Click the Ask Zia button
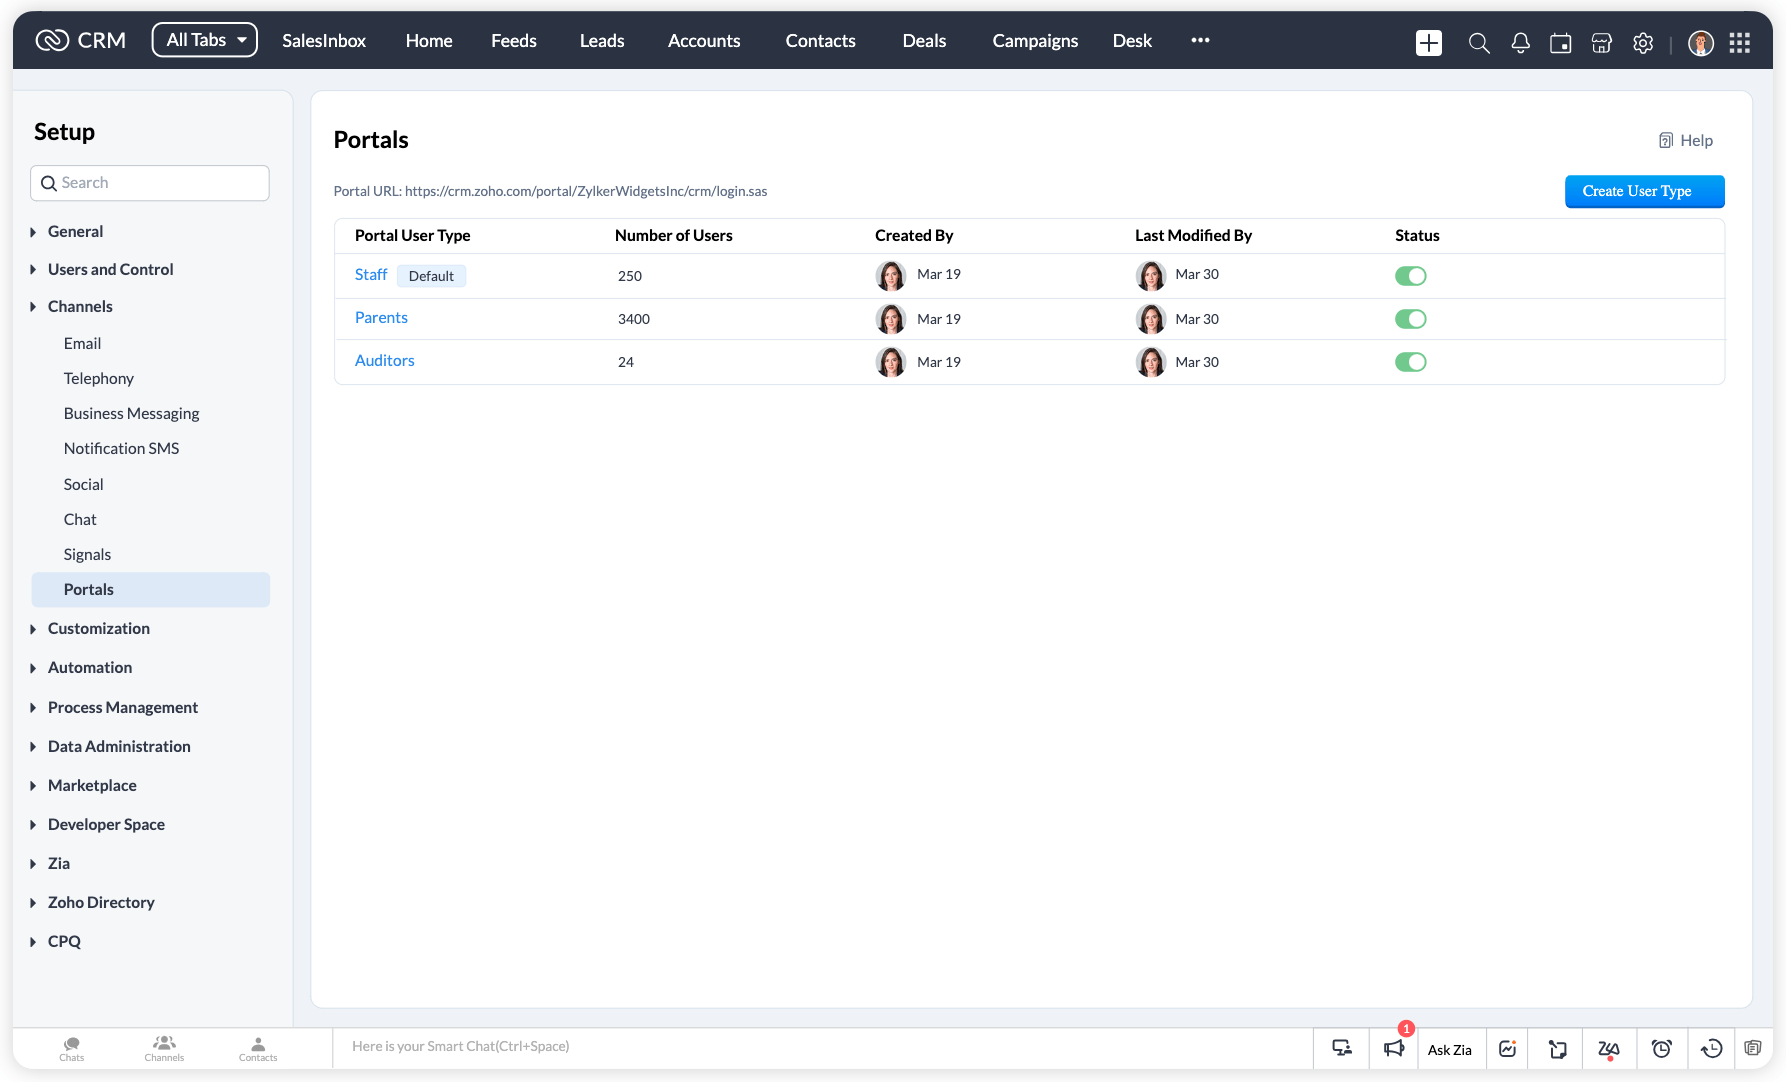The width and height of the screenshot is (1786, 1082). pyautogui.click(x=1449, y=1049)
